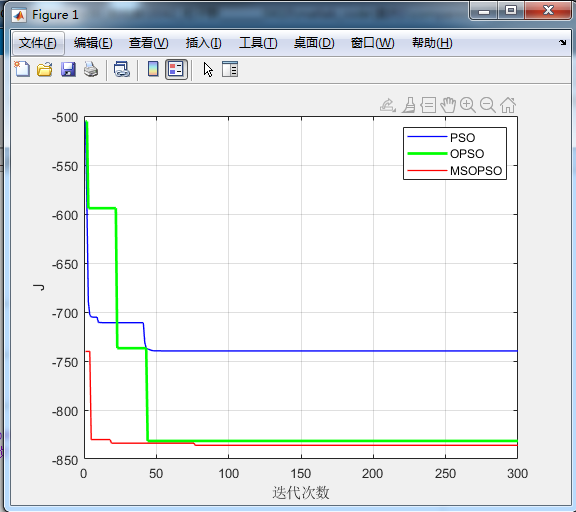Image resolution: width=576 pixels, height=512 pixels.
Task: Open the 工具(T) menu
Action: [x=258, y=43]
